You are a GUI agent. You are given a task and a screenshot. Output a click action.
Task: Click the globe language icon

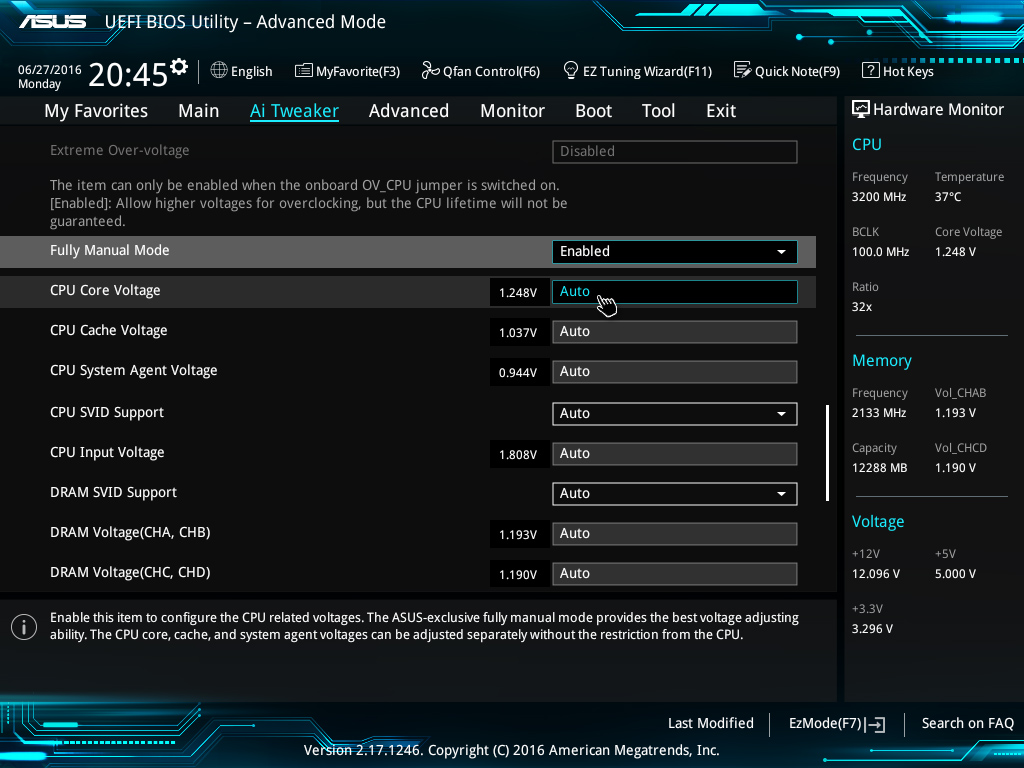coord(219,70)
